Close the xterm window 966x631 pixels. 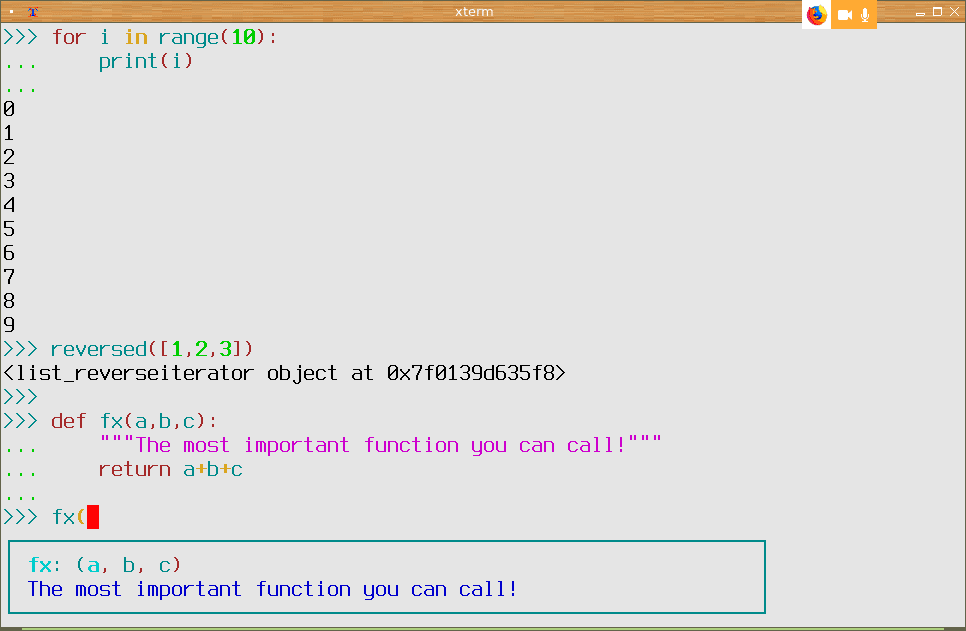(955, 12)
